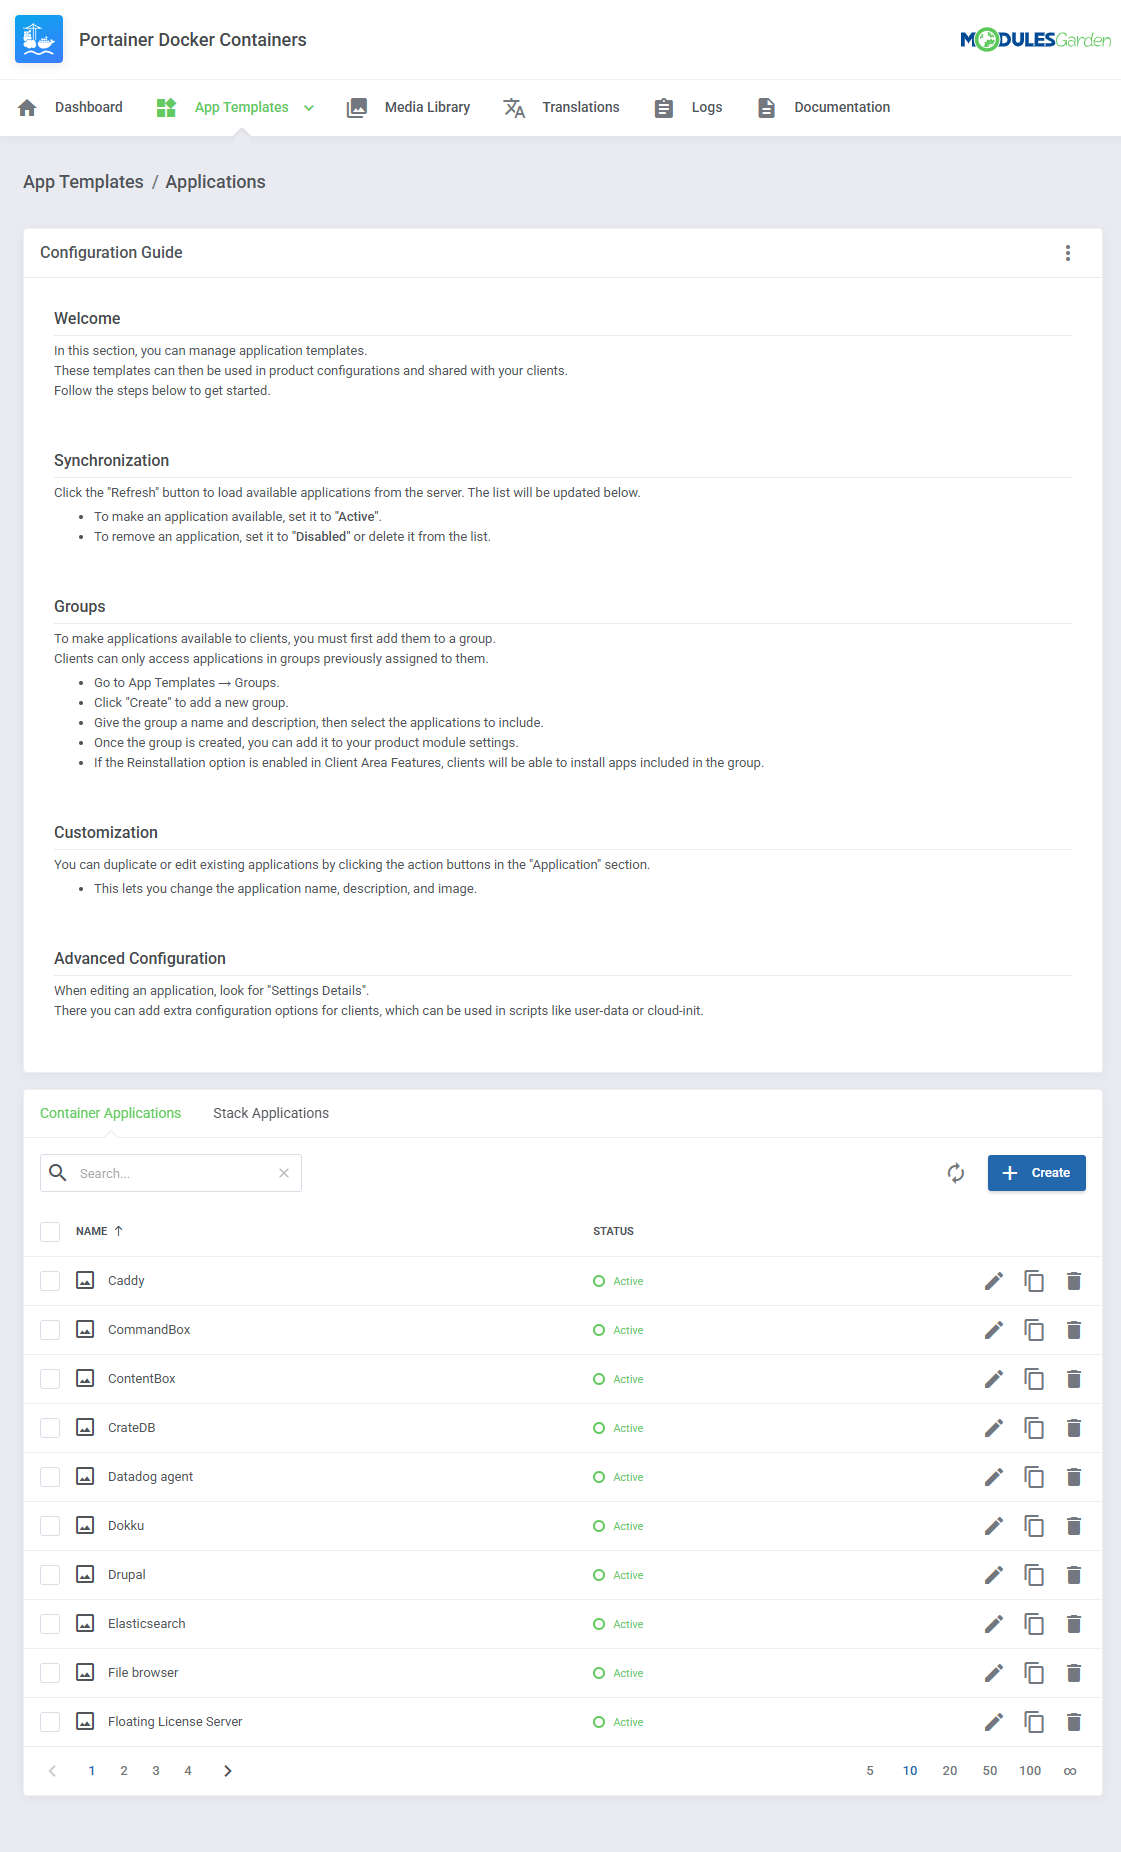Go to the previous page arrow
The image size is (1121, 1852).
coord(52,1771)
